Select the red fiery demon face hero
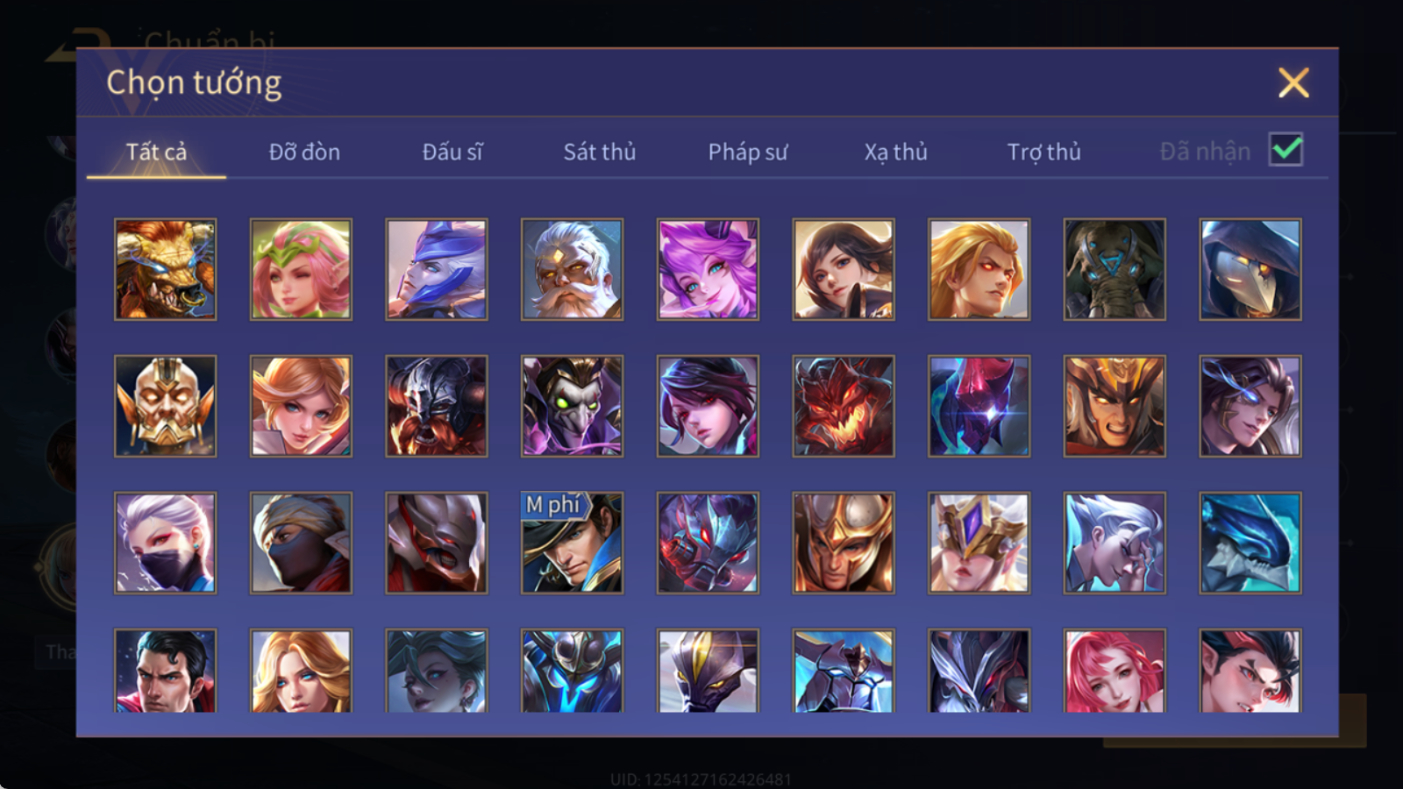Viewport: 1403px width, 789px height. pyautogui.click(x=843, y=406)
